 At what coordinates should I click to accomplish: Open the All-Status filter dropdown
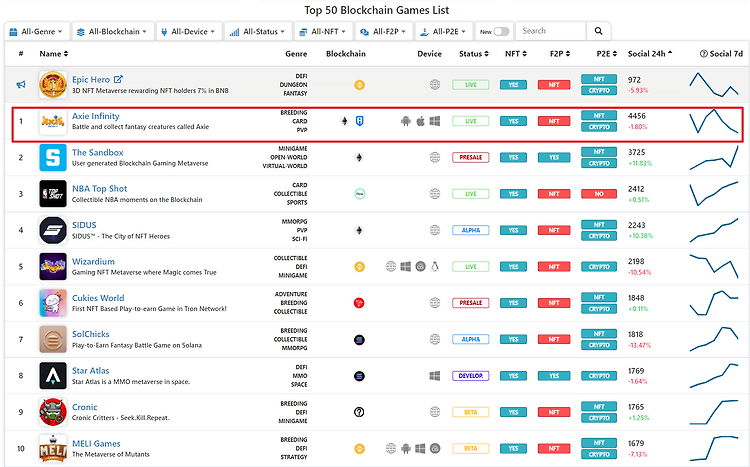click(257, 32)
